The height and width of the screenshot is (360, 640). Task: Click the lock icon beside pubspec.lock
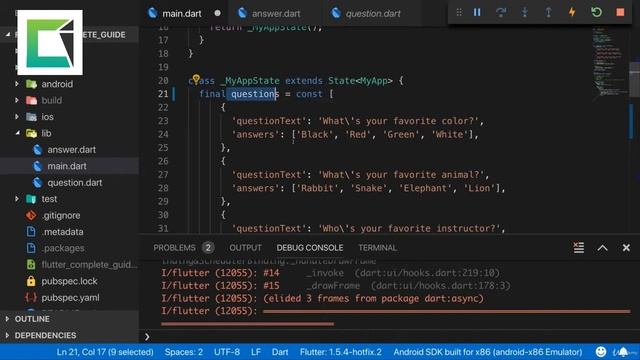(x=31, y=281)
